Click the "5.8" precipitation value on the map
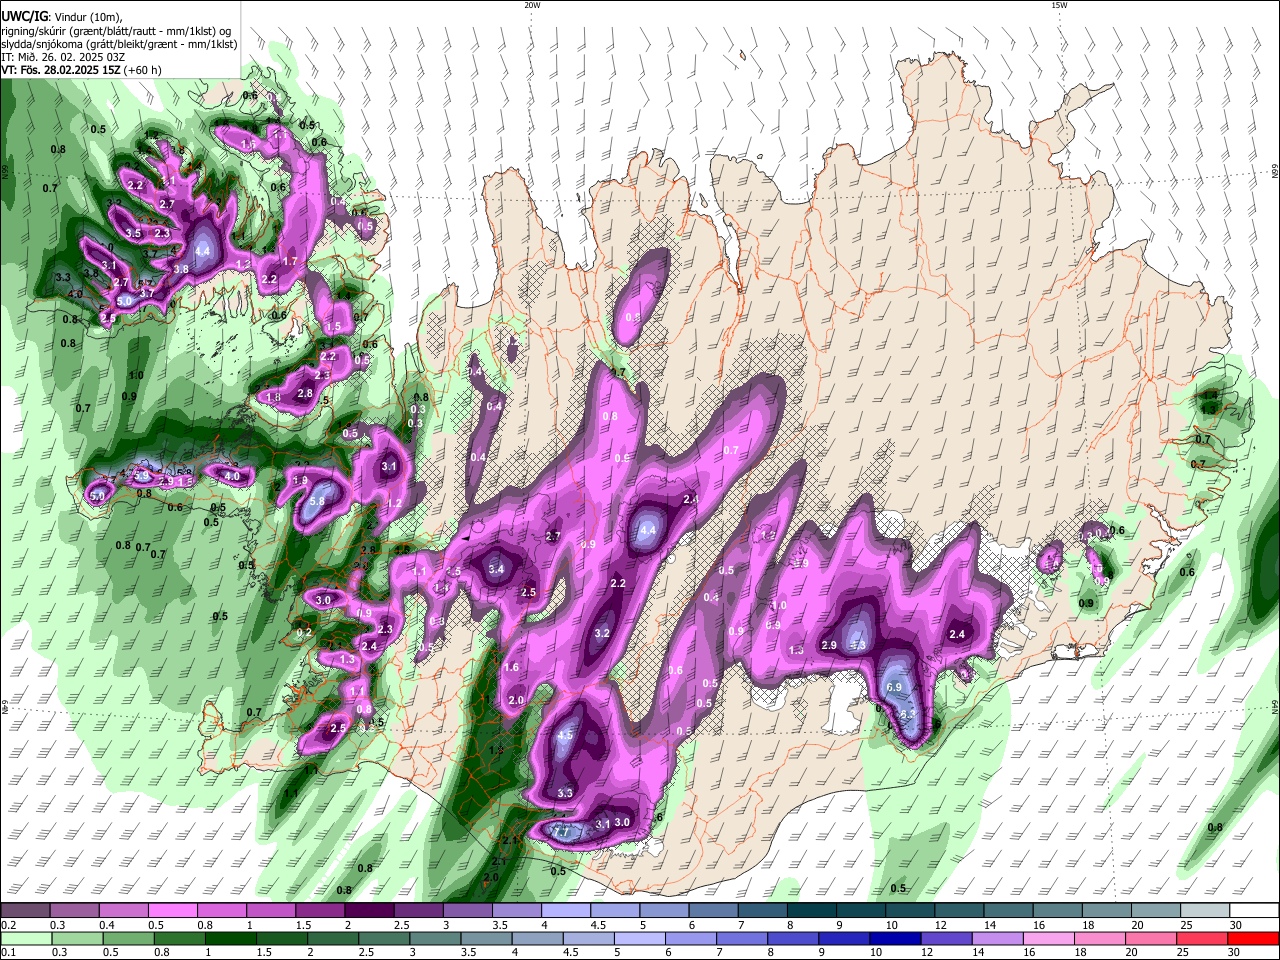Viewport: 1280px width, 960px height. click(318, 502)
